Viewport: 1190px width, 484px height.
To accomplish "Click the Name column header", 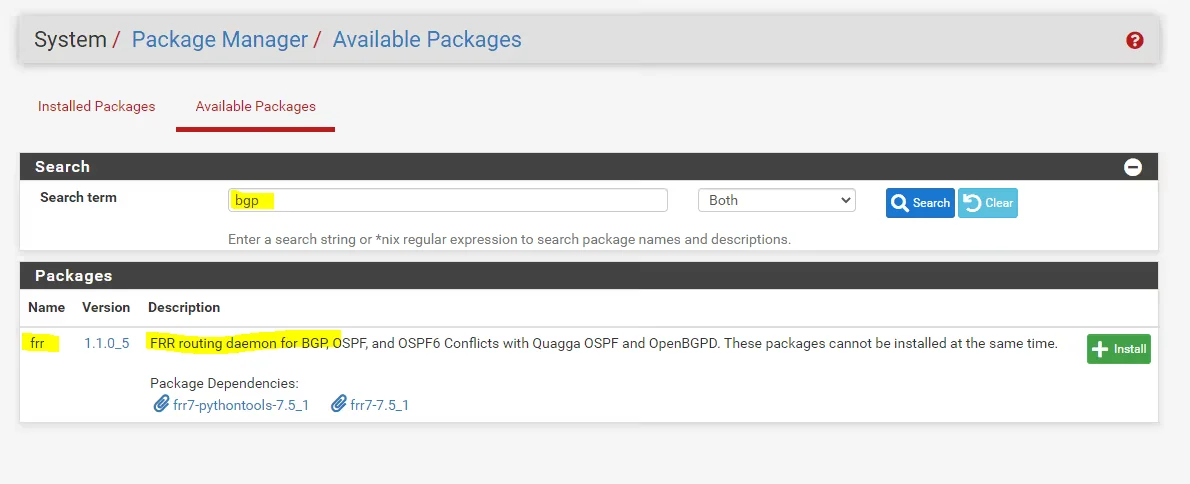I will (46, 307).
